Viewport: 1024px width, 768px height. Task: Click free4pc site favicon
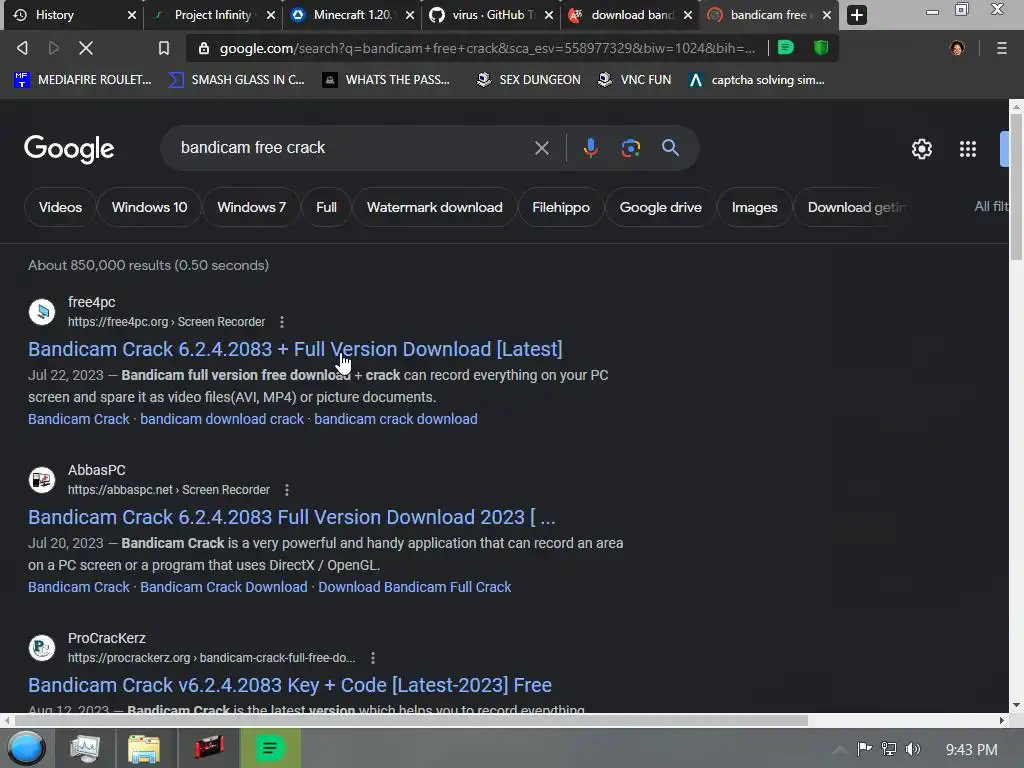(x=42, y=312)
